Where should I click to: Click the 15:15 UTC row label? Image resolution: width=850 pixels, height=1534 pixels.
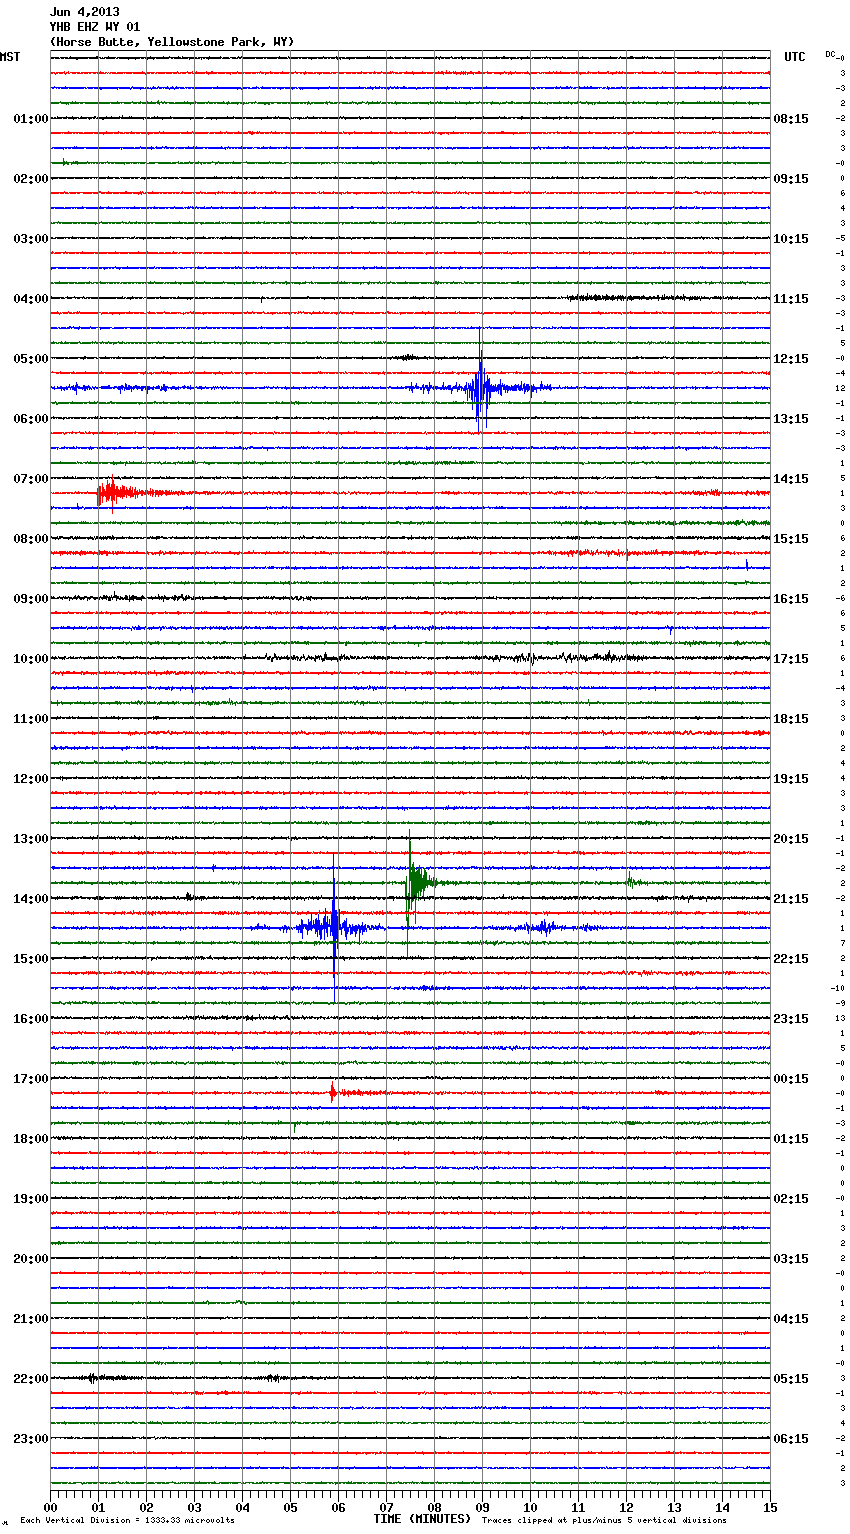point(791,539)
